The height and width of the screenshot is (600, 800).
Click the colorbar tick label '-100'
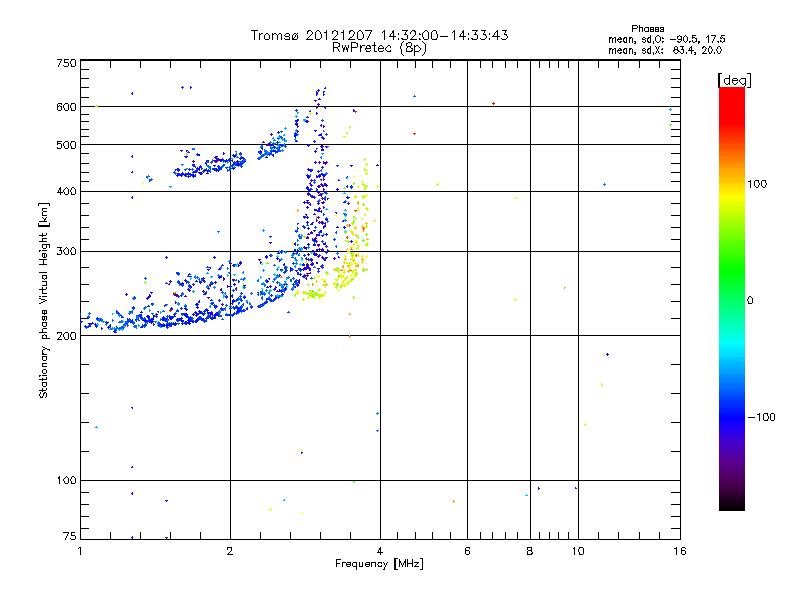click(x=761, y=417)
